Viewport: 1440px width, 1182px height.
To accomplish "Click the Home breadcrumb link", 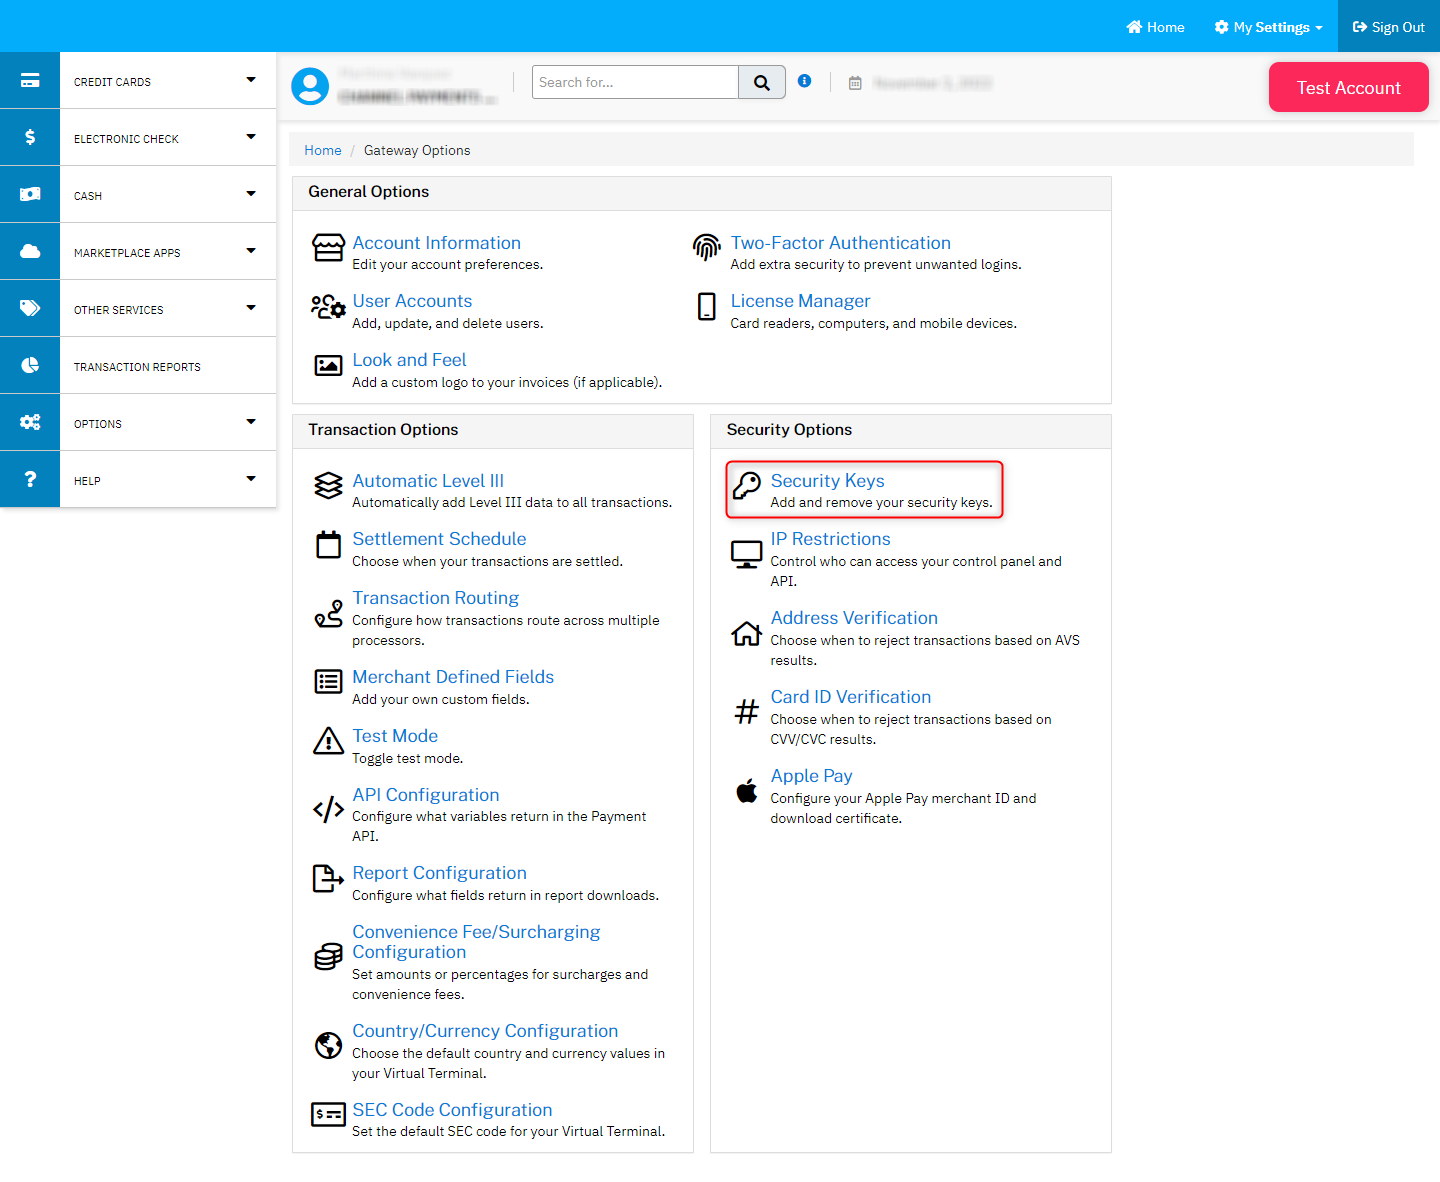I will (323, 150).
